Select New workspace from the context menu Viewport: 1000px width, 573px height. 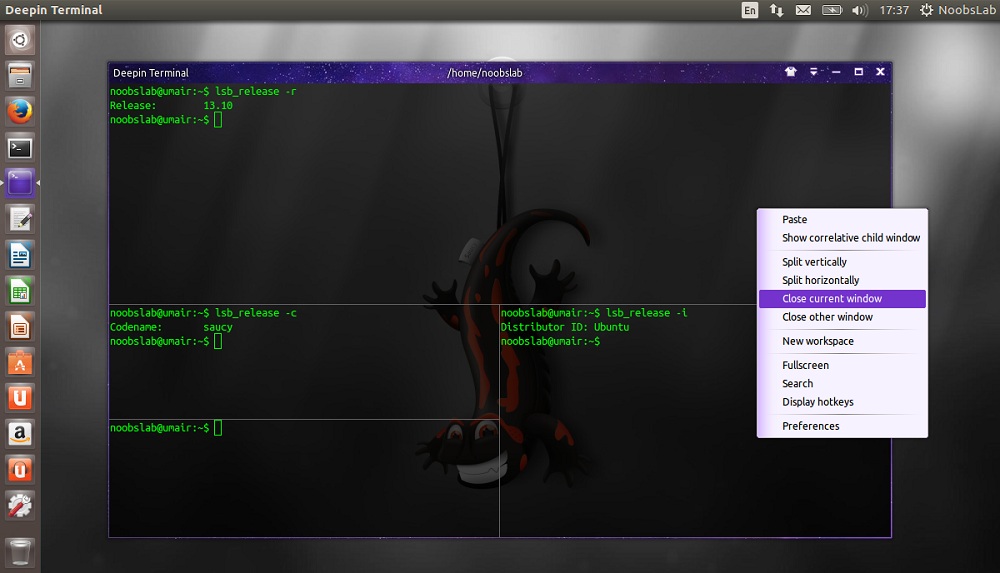(x=842, y=341)
